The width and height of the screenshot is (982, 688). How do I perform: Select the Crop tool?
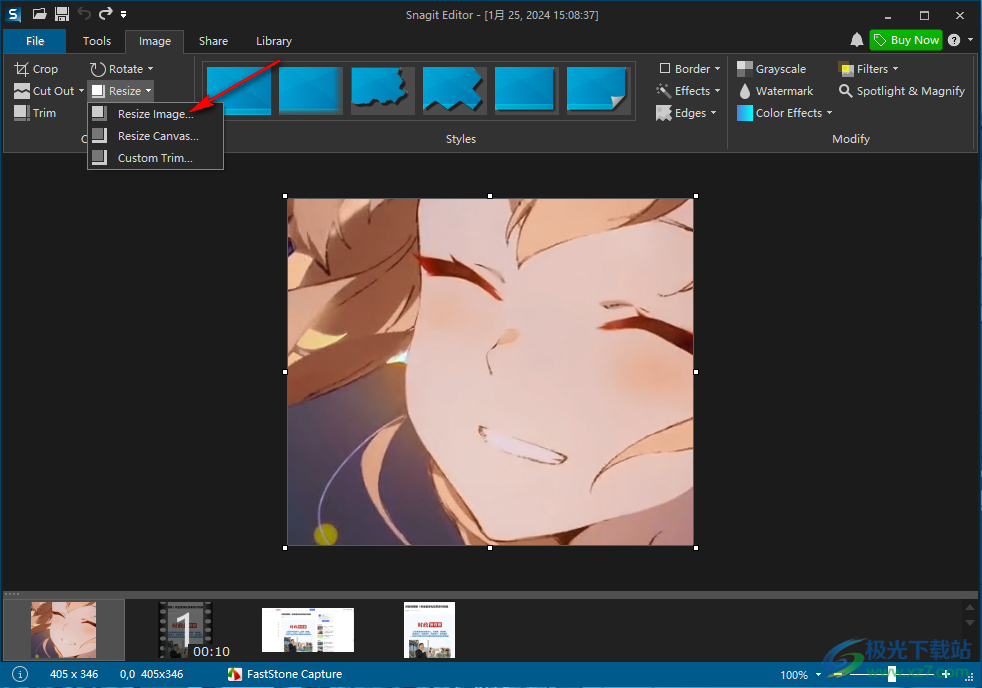tap(36, 69)
